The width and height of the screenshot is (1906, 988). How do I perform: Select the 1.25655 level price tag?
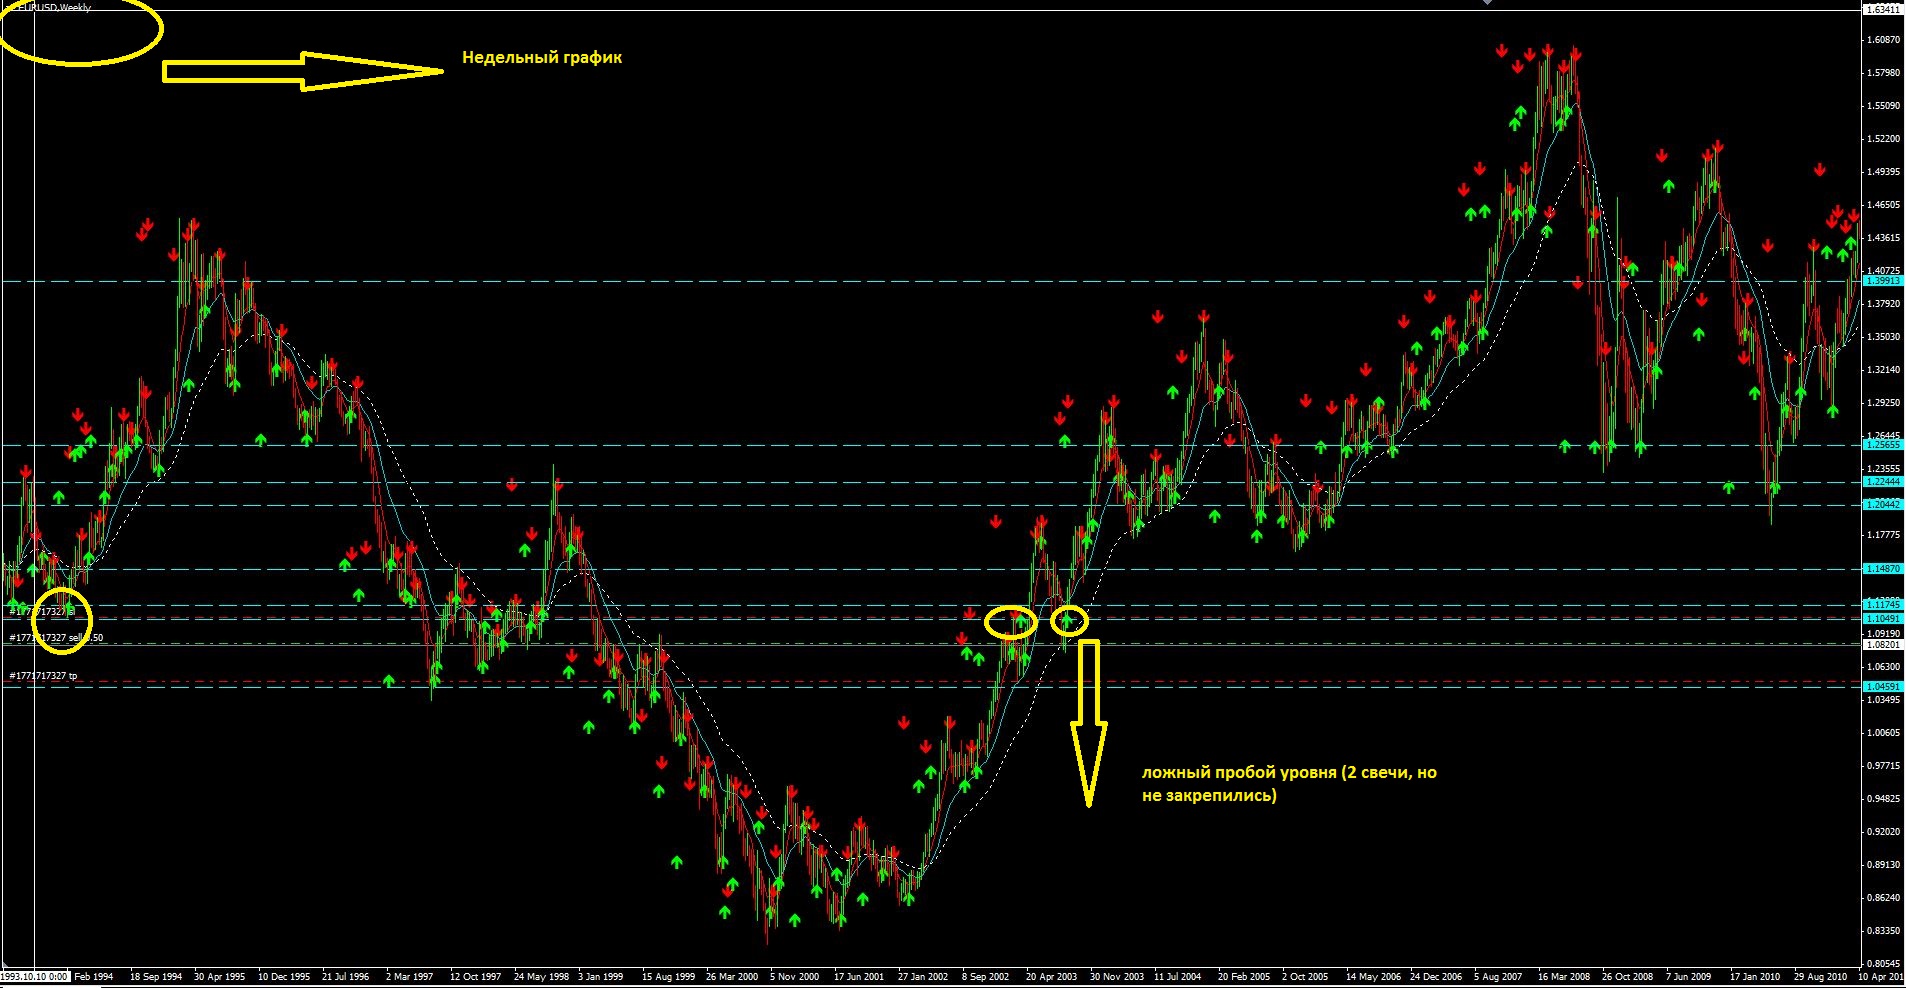1883,444
